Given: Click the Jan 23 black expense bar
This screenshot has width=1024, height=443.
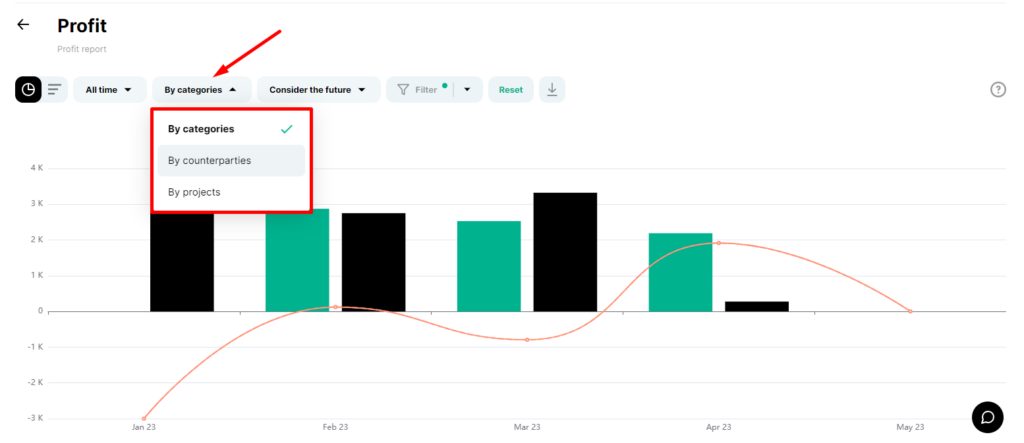Looking at the screenshot, I should point(182,261).
